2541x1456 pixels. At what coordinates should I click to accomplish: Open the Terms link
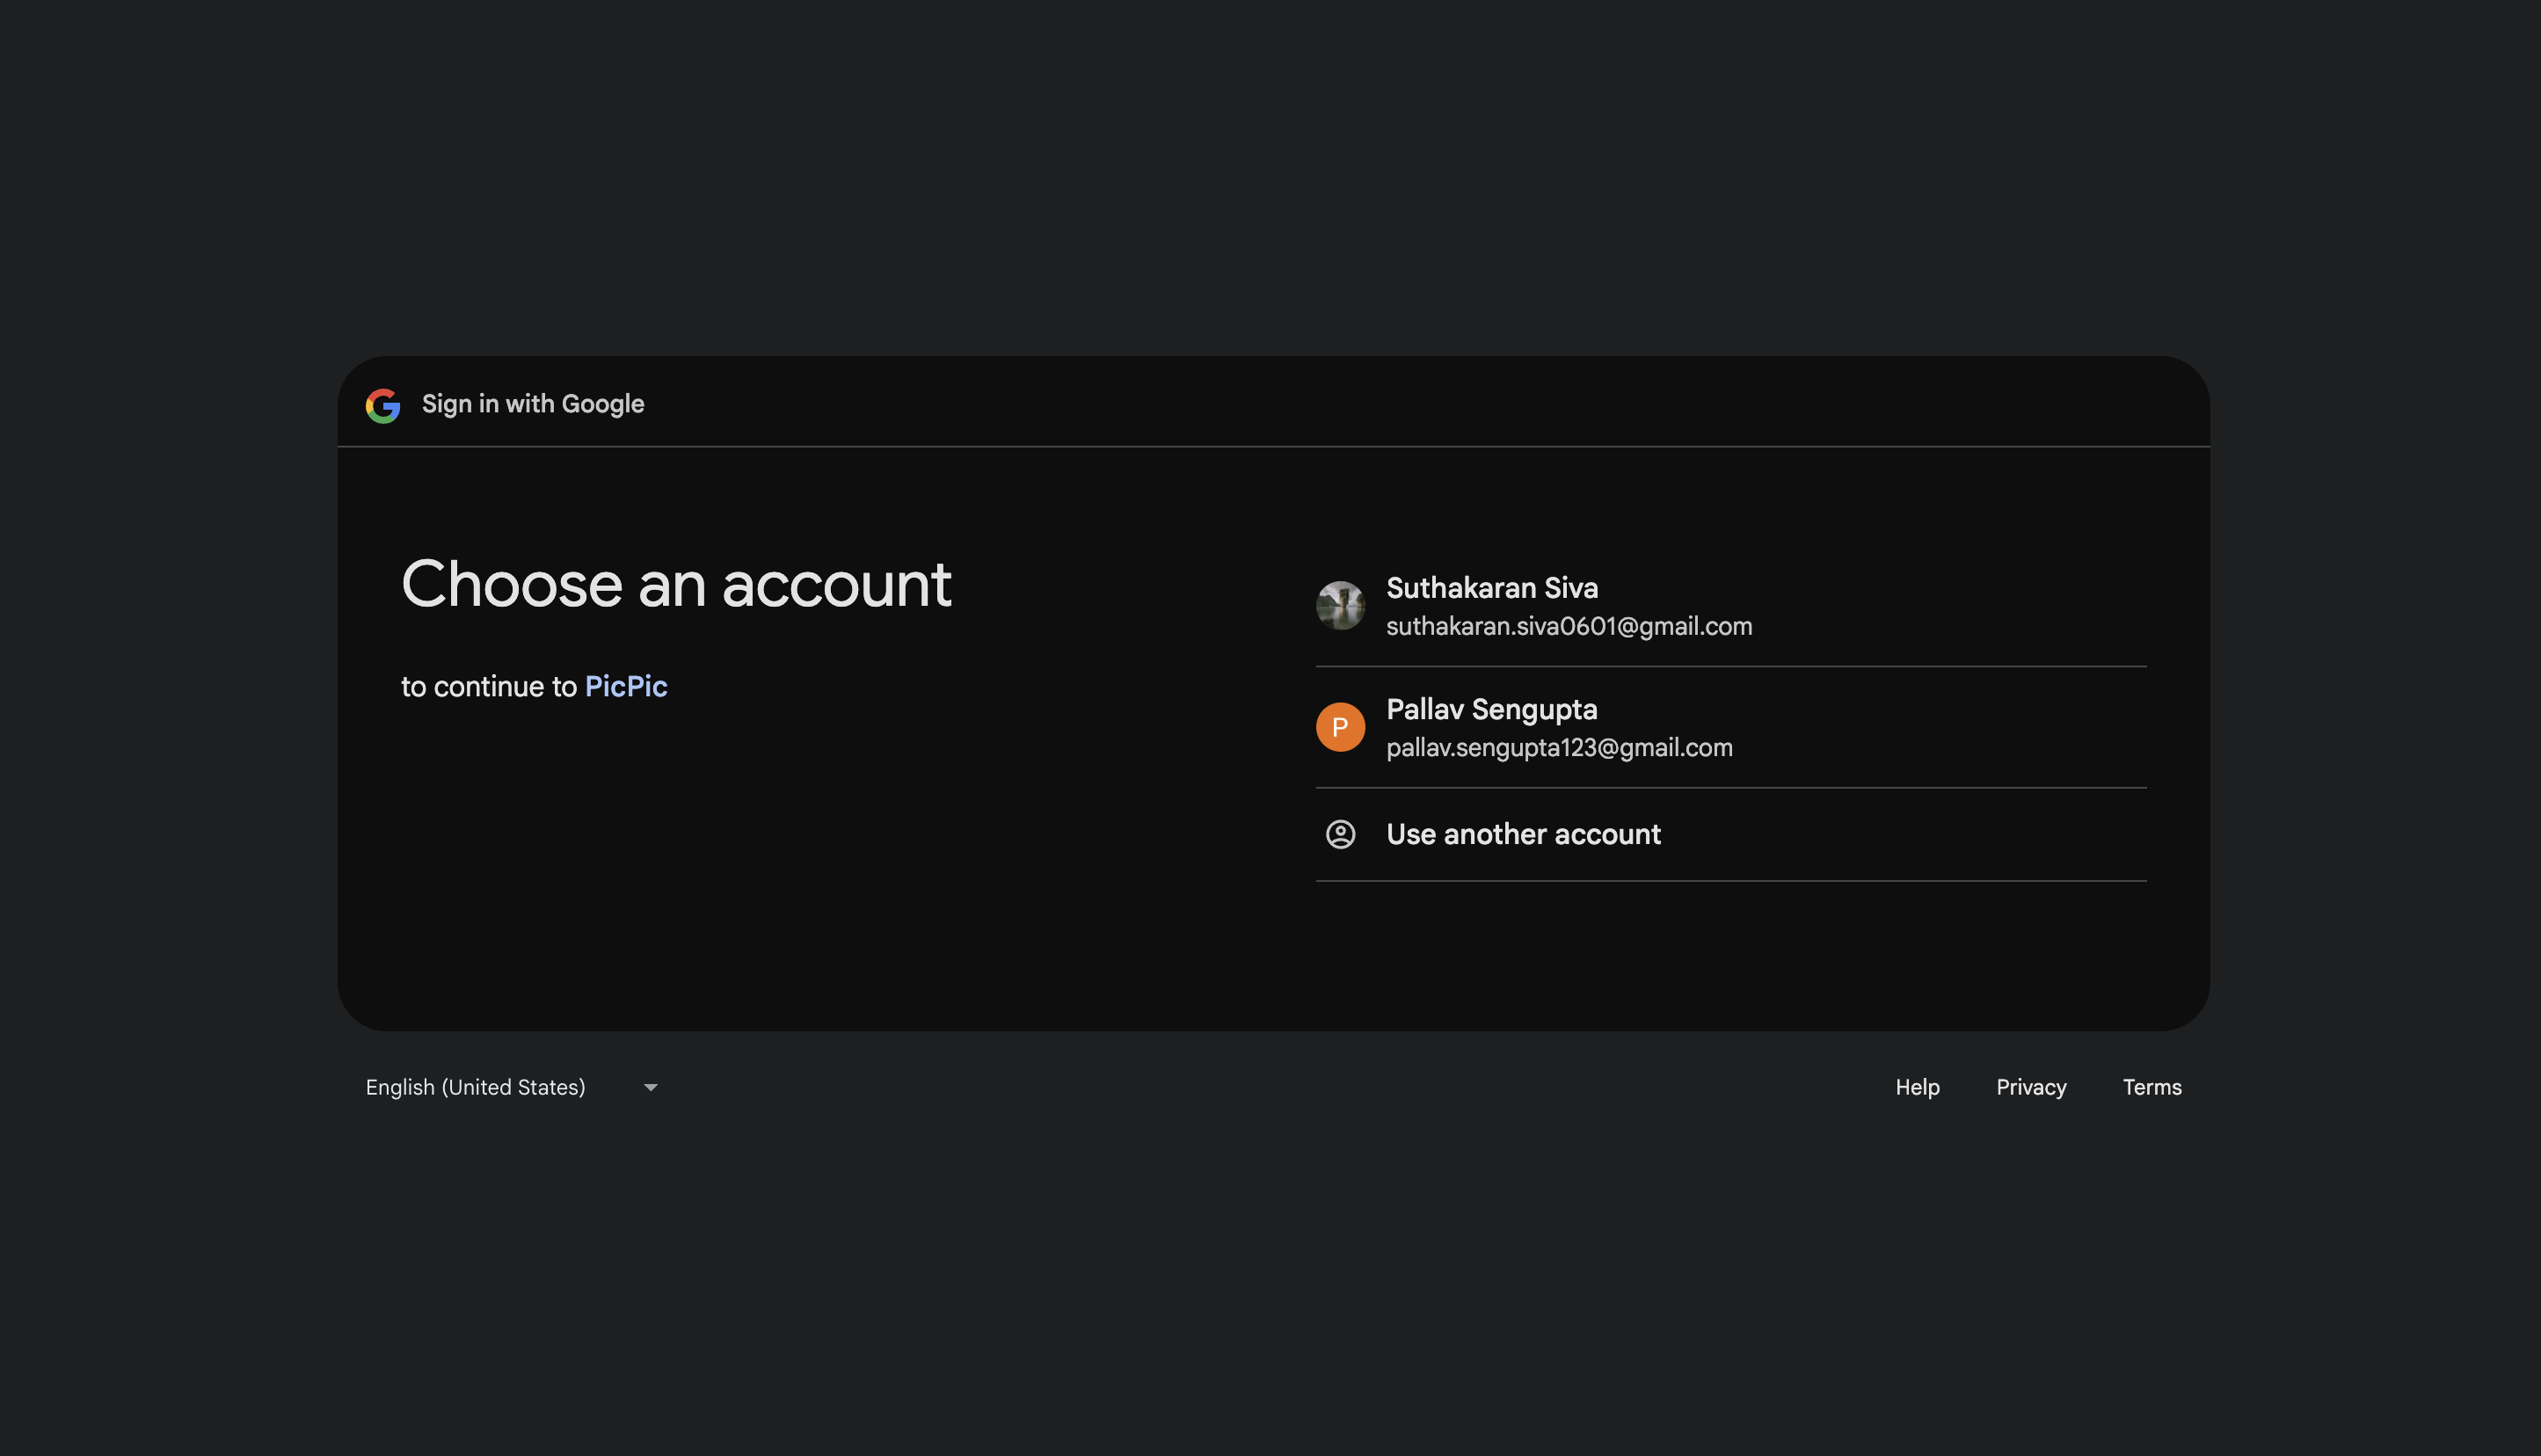point(2151,1087)
